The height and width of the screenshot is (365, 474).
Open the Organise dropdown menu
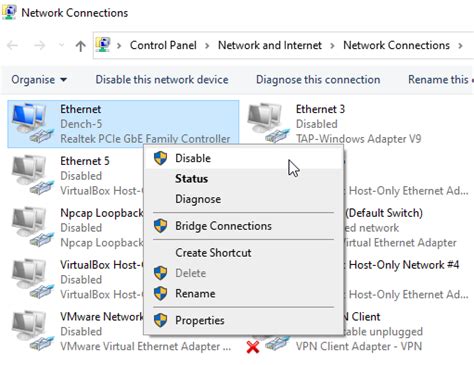pos(39,80)
